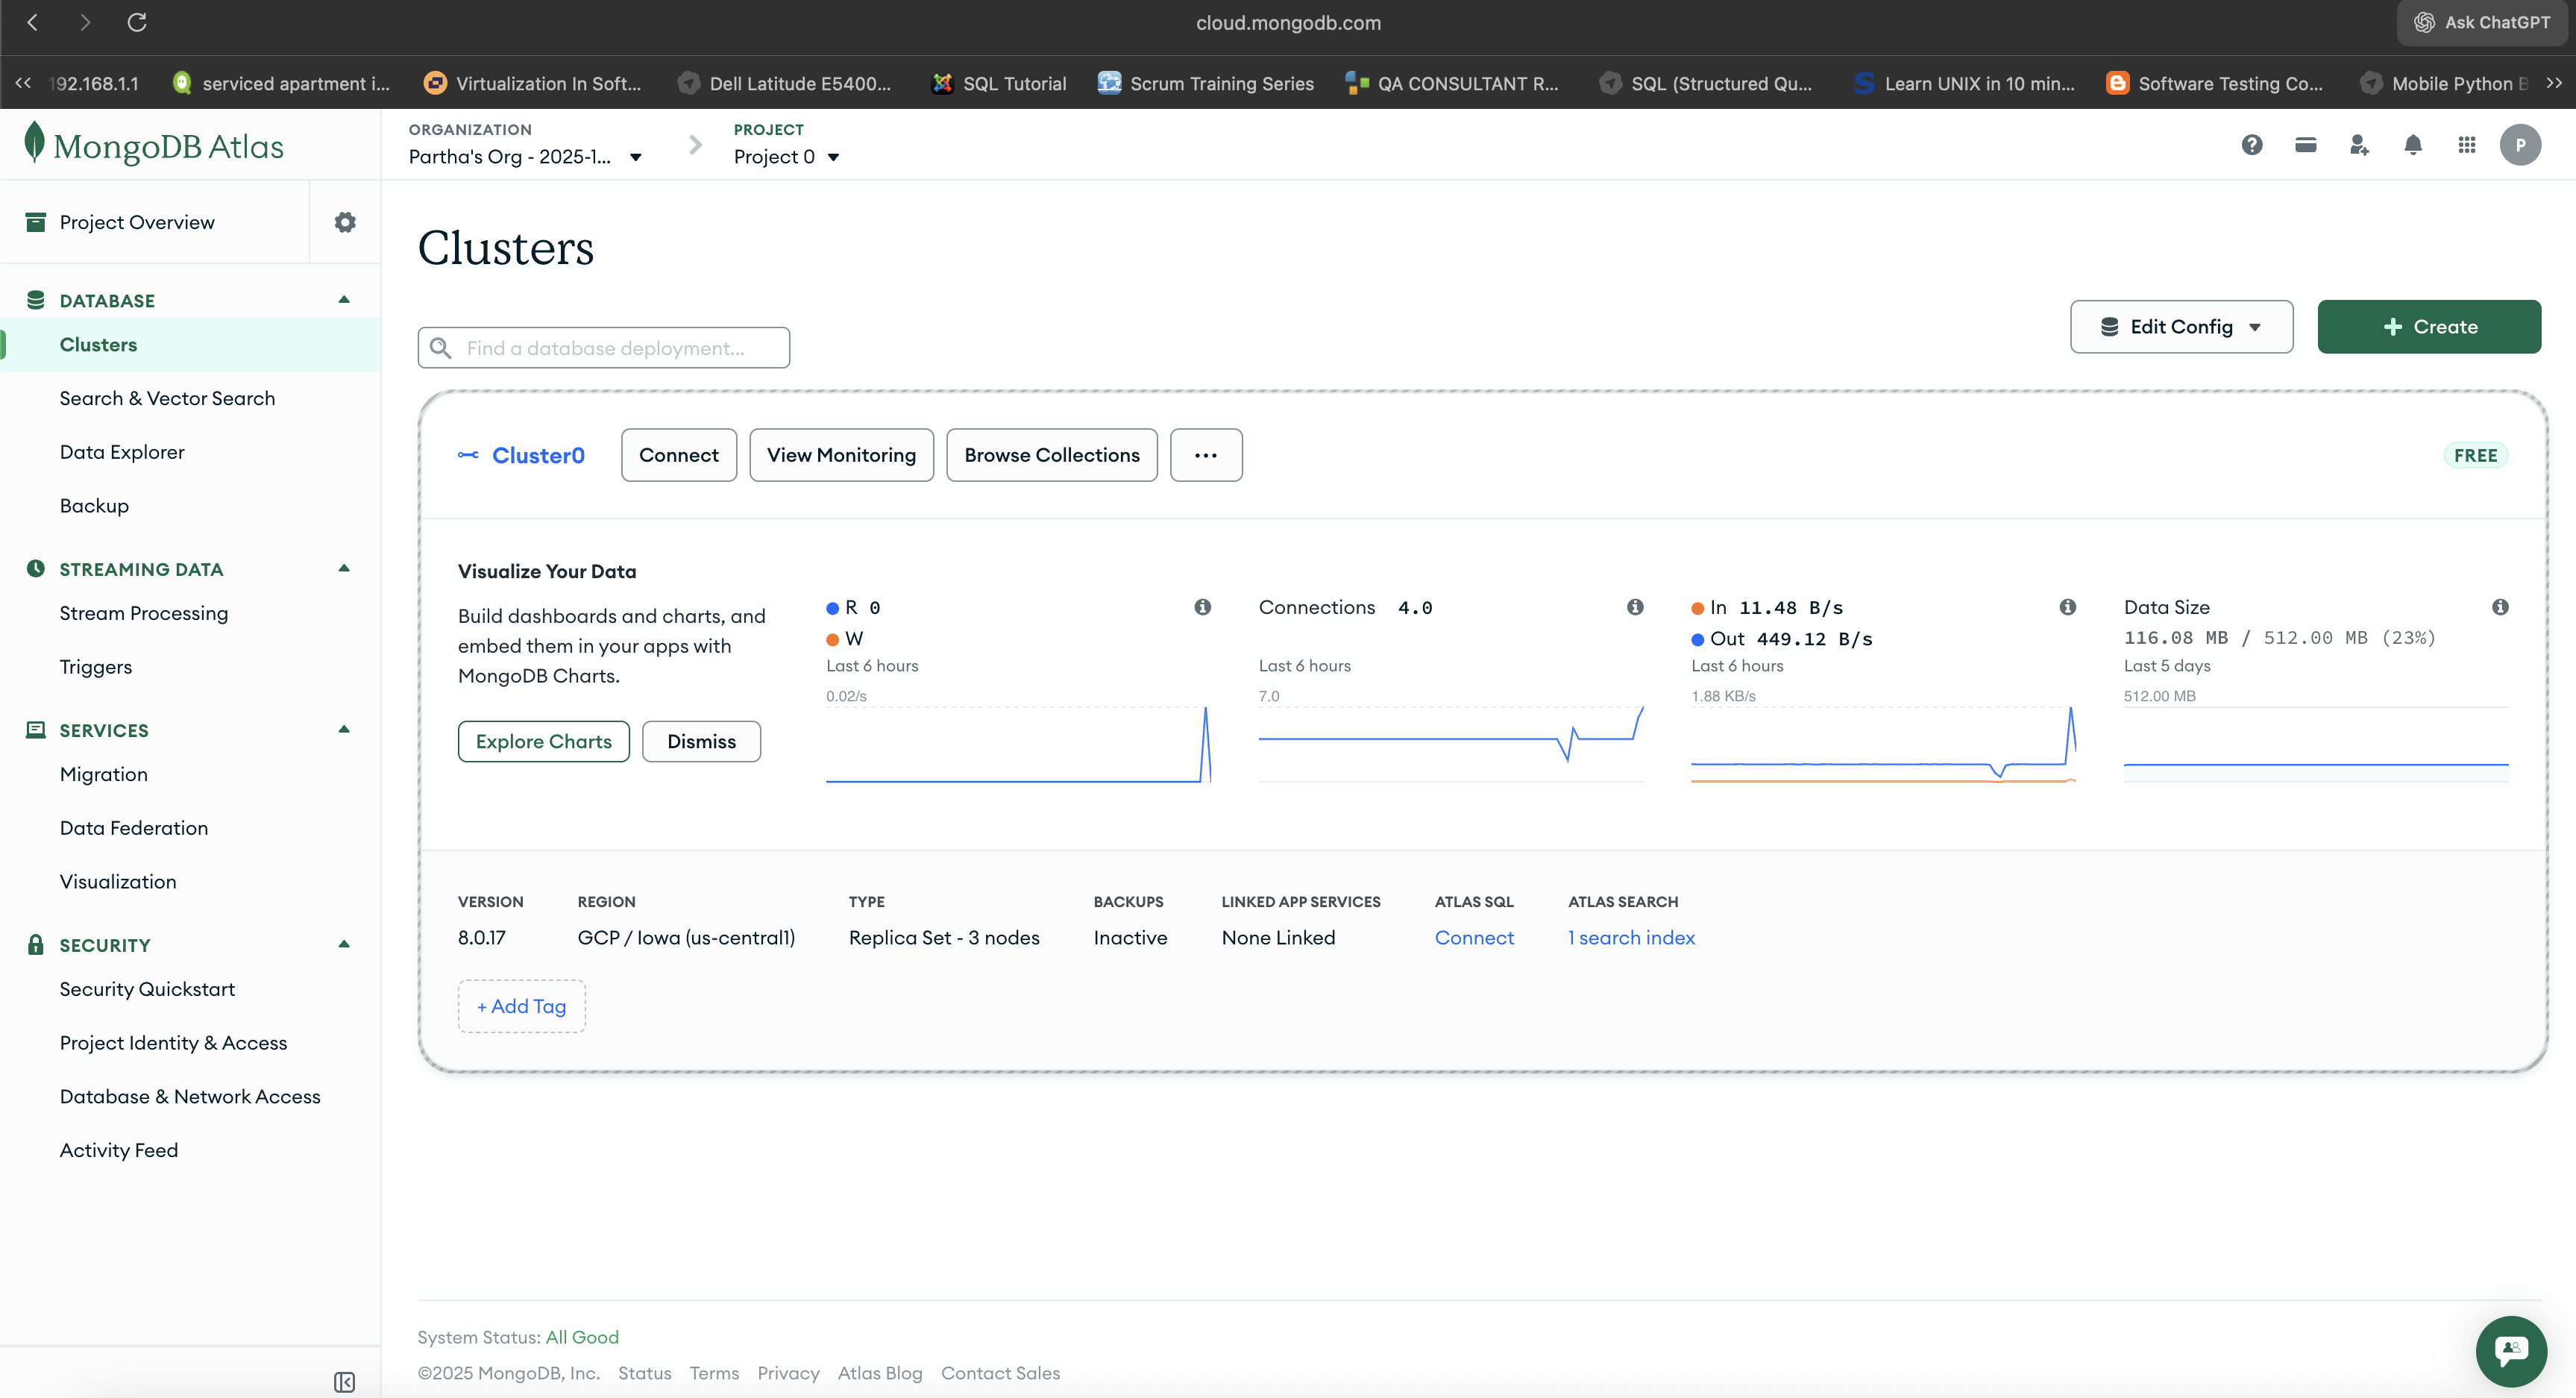
Task: Open organization selector dropdown
Action: pyautogui.click(x=525, y=157)
